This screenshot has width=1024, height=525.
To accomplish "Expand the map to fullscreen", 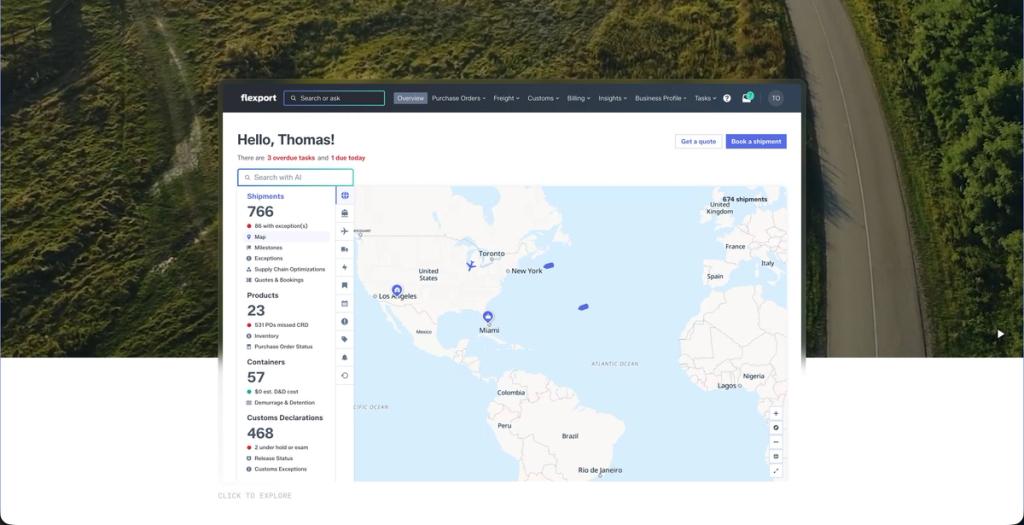I will (776, 471).
